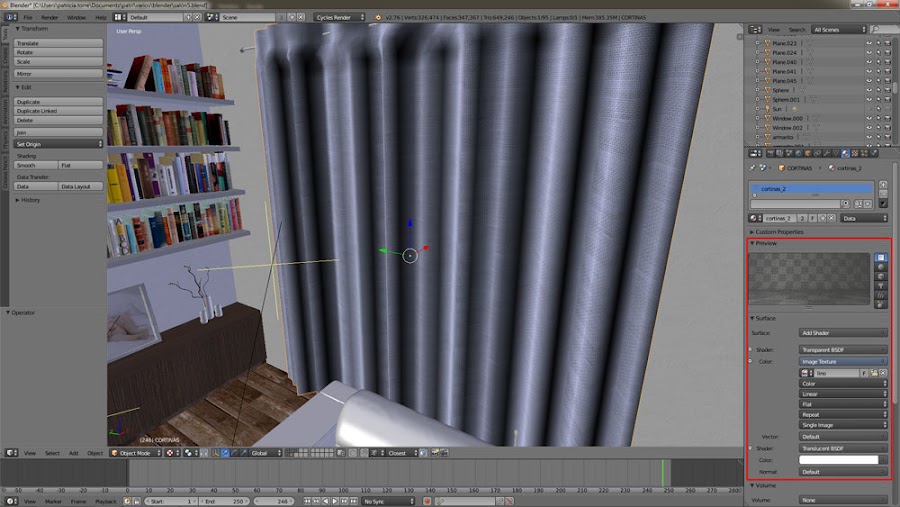The width and height of the screenshot is (900, 507).
Task: Open image file folder for lino texture
Action: (874, 373)
